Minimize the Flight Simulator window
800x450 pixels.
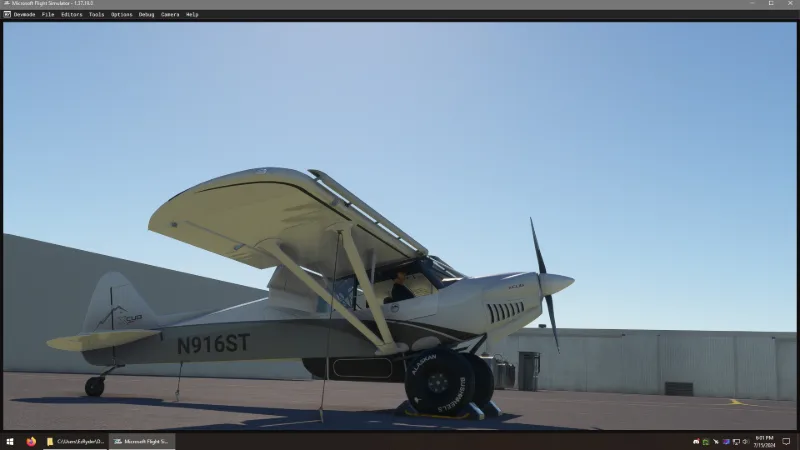click(x=752, y=3)
